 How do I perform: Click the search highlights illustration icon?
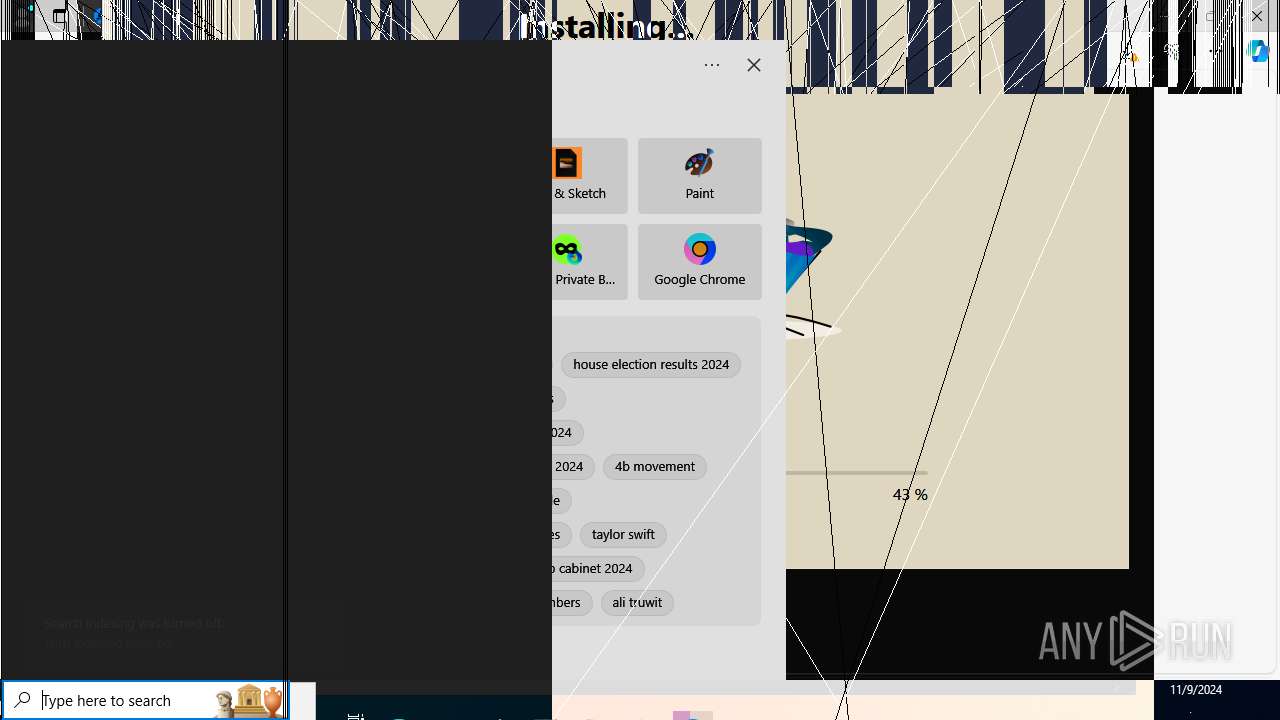point(248,700)
